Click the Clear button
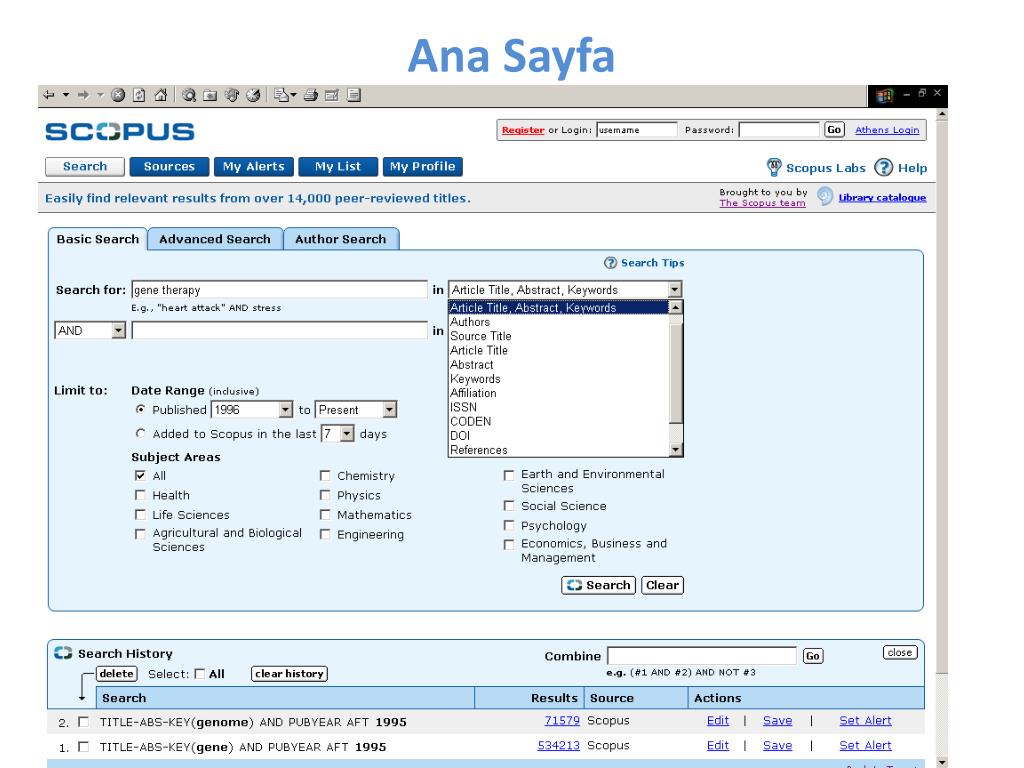Screen dimensions: 1024x768 tap(662, 585)
